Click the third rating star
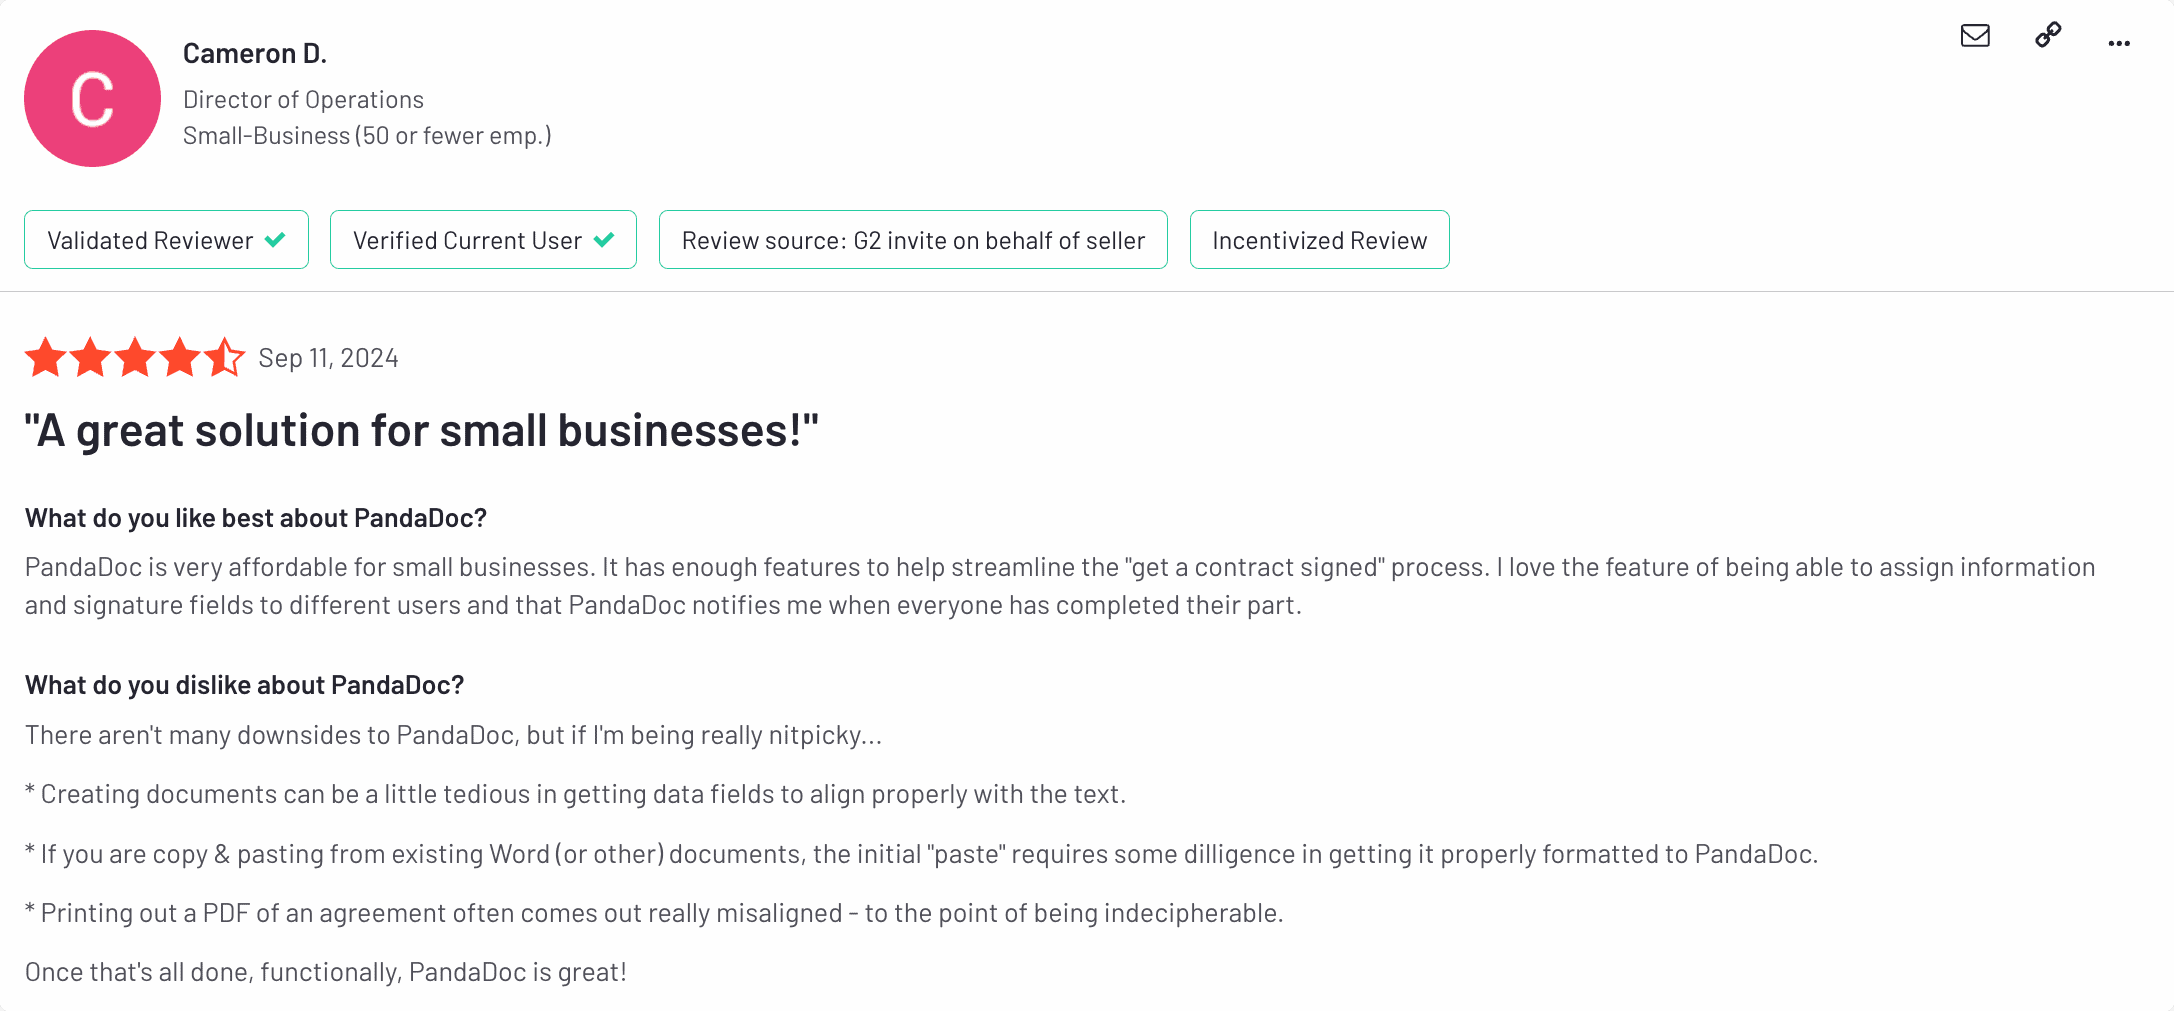Screen dimensions: 2174x1011 point(135,357)
